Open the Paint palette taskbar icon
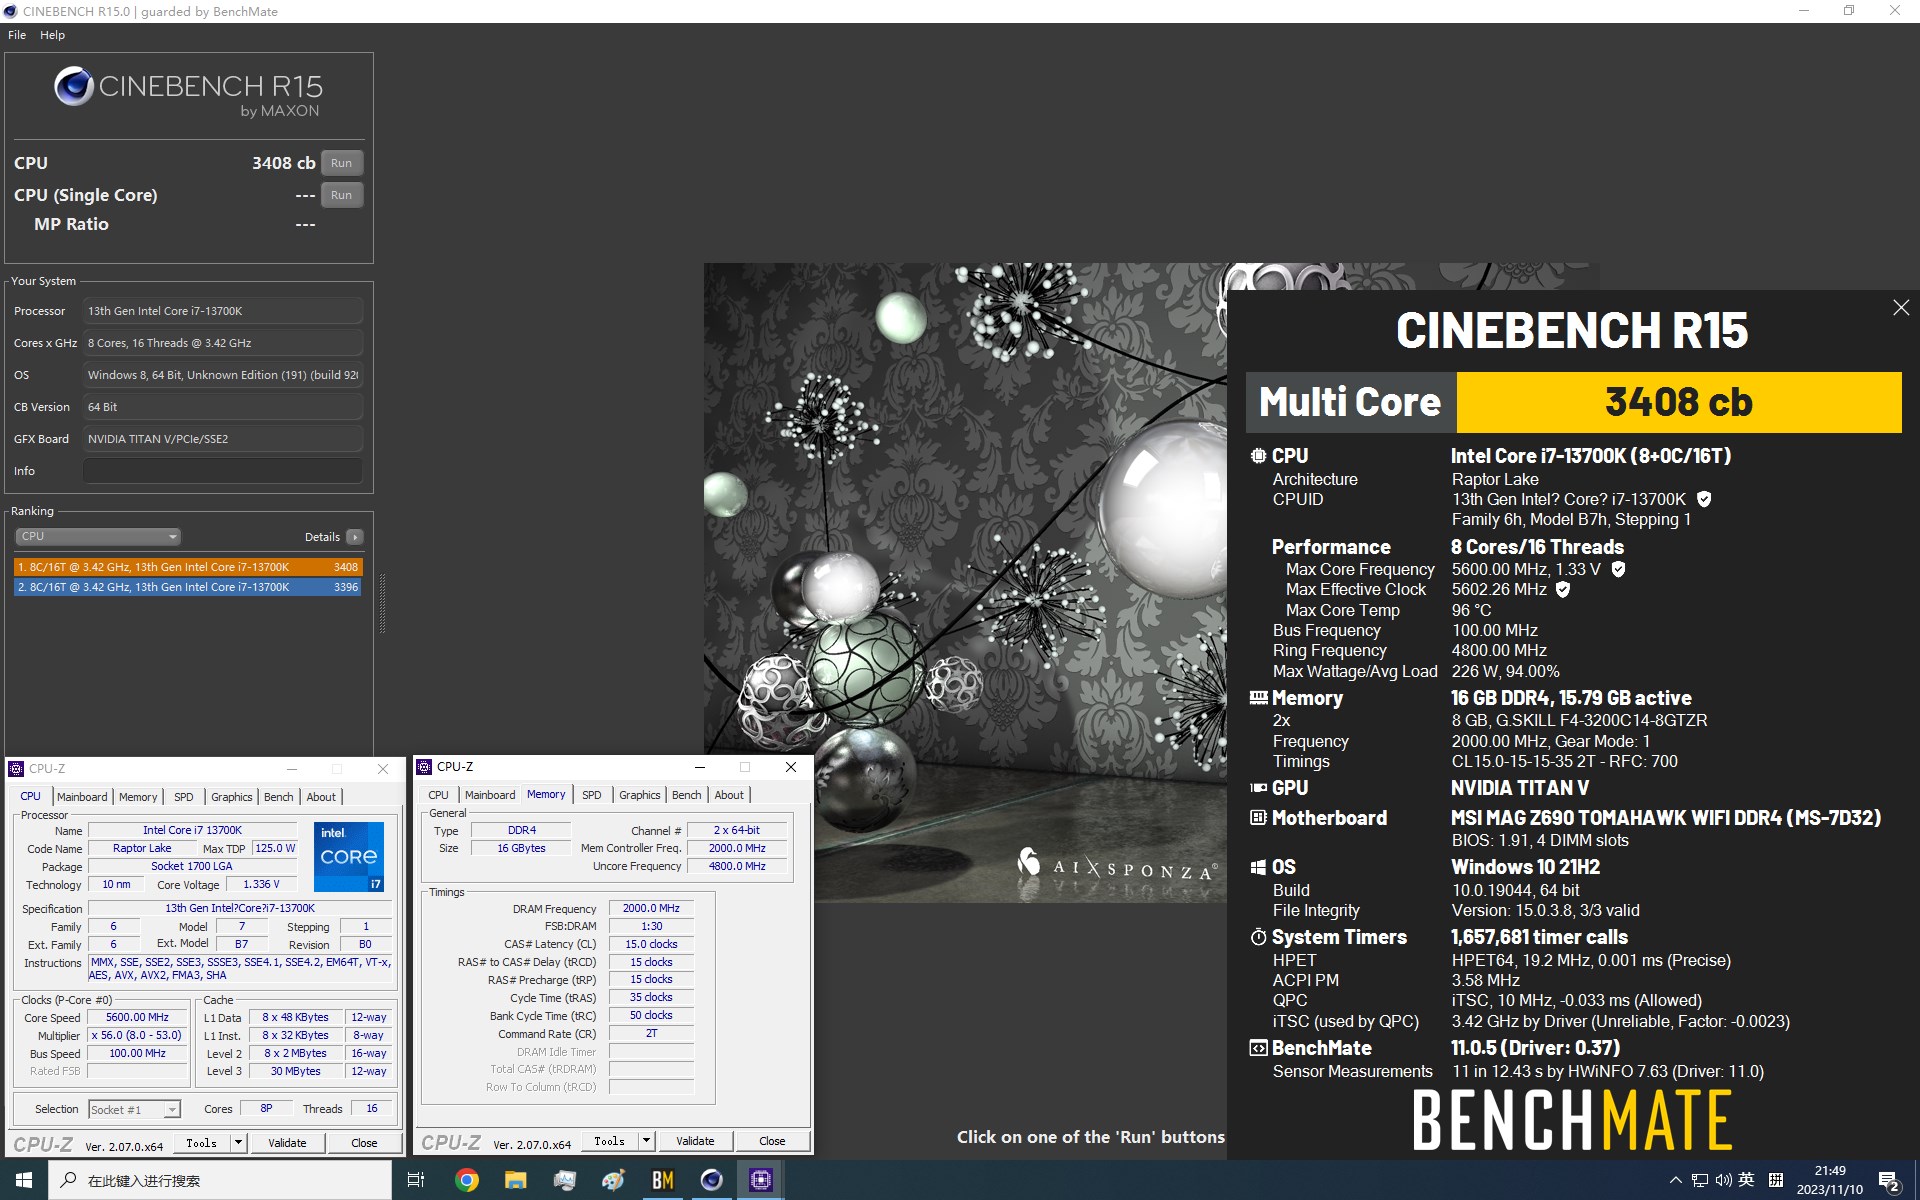 (x=614, y=1180)
